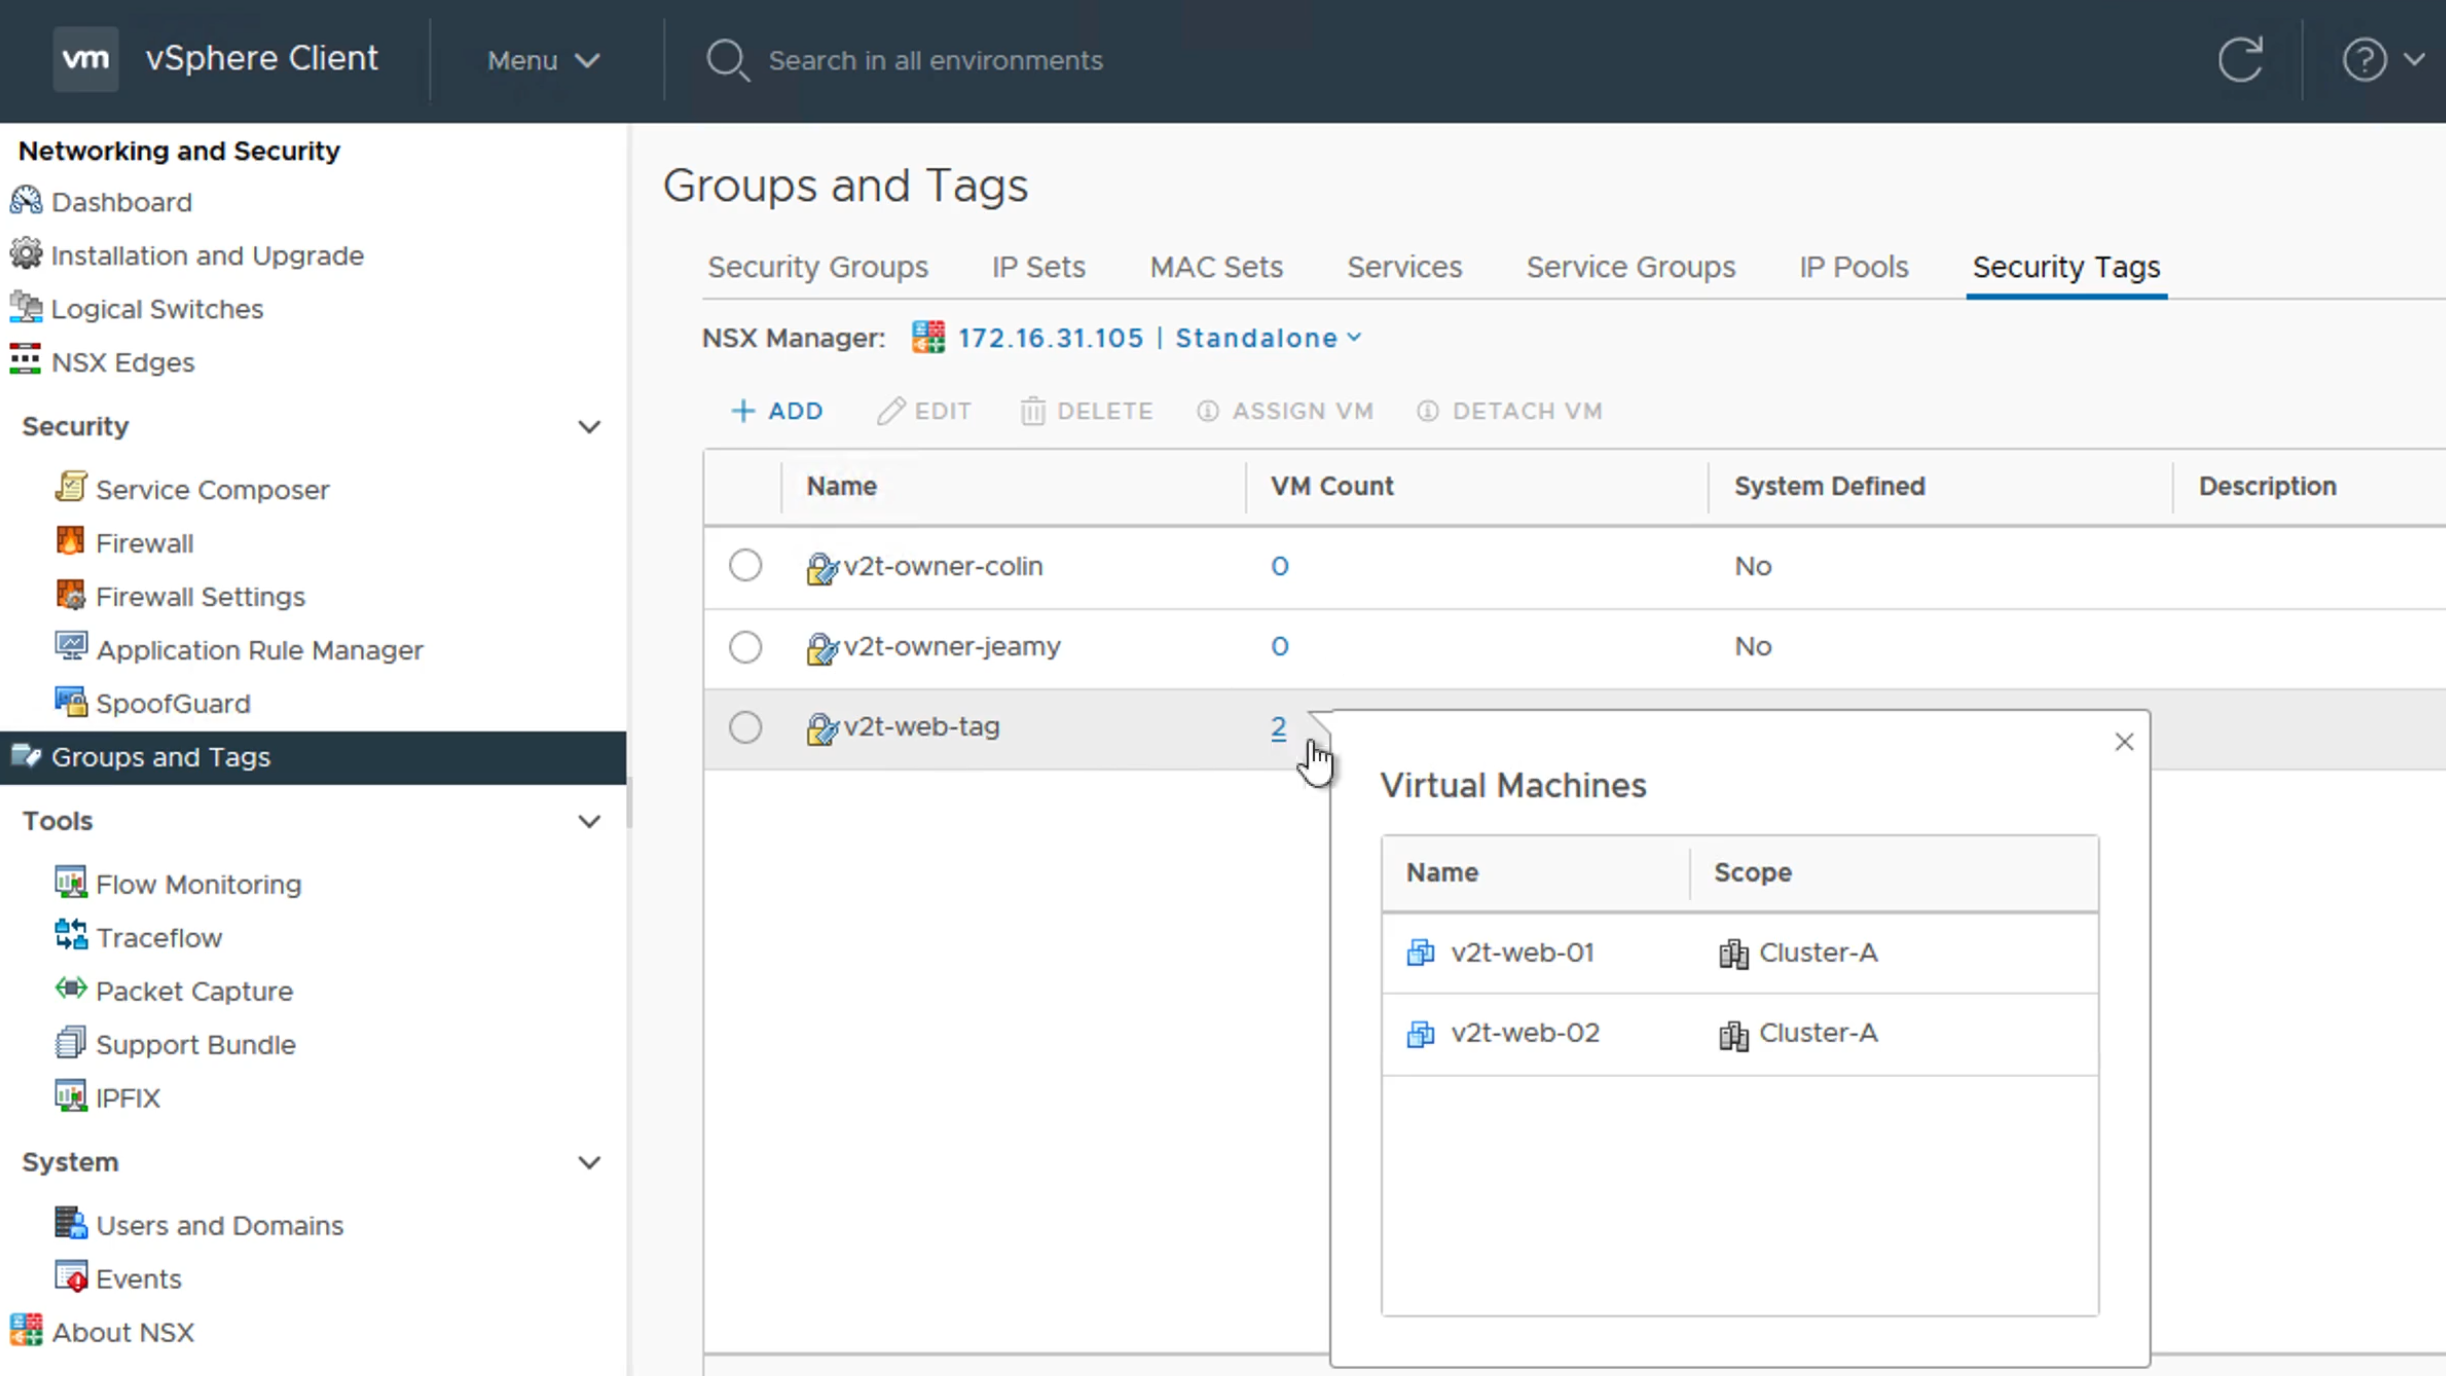Click the v2t-owner-colin tag name
Screen dimensions: 2446x1376
942,566
